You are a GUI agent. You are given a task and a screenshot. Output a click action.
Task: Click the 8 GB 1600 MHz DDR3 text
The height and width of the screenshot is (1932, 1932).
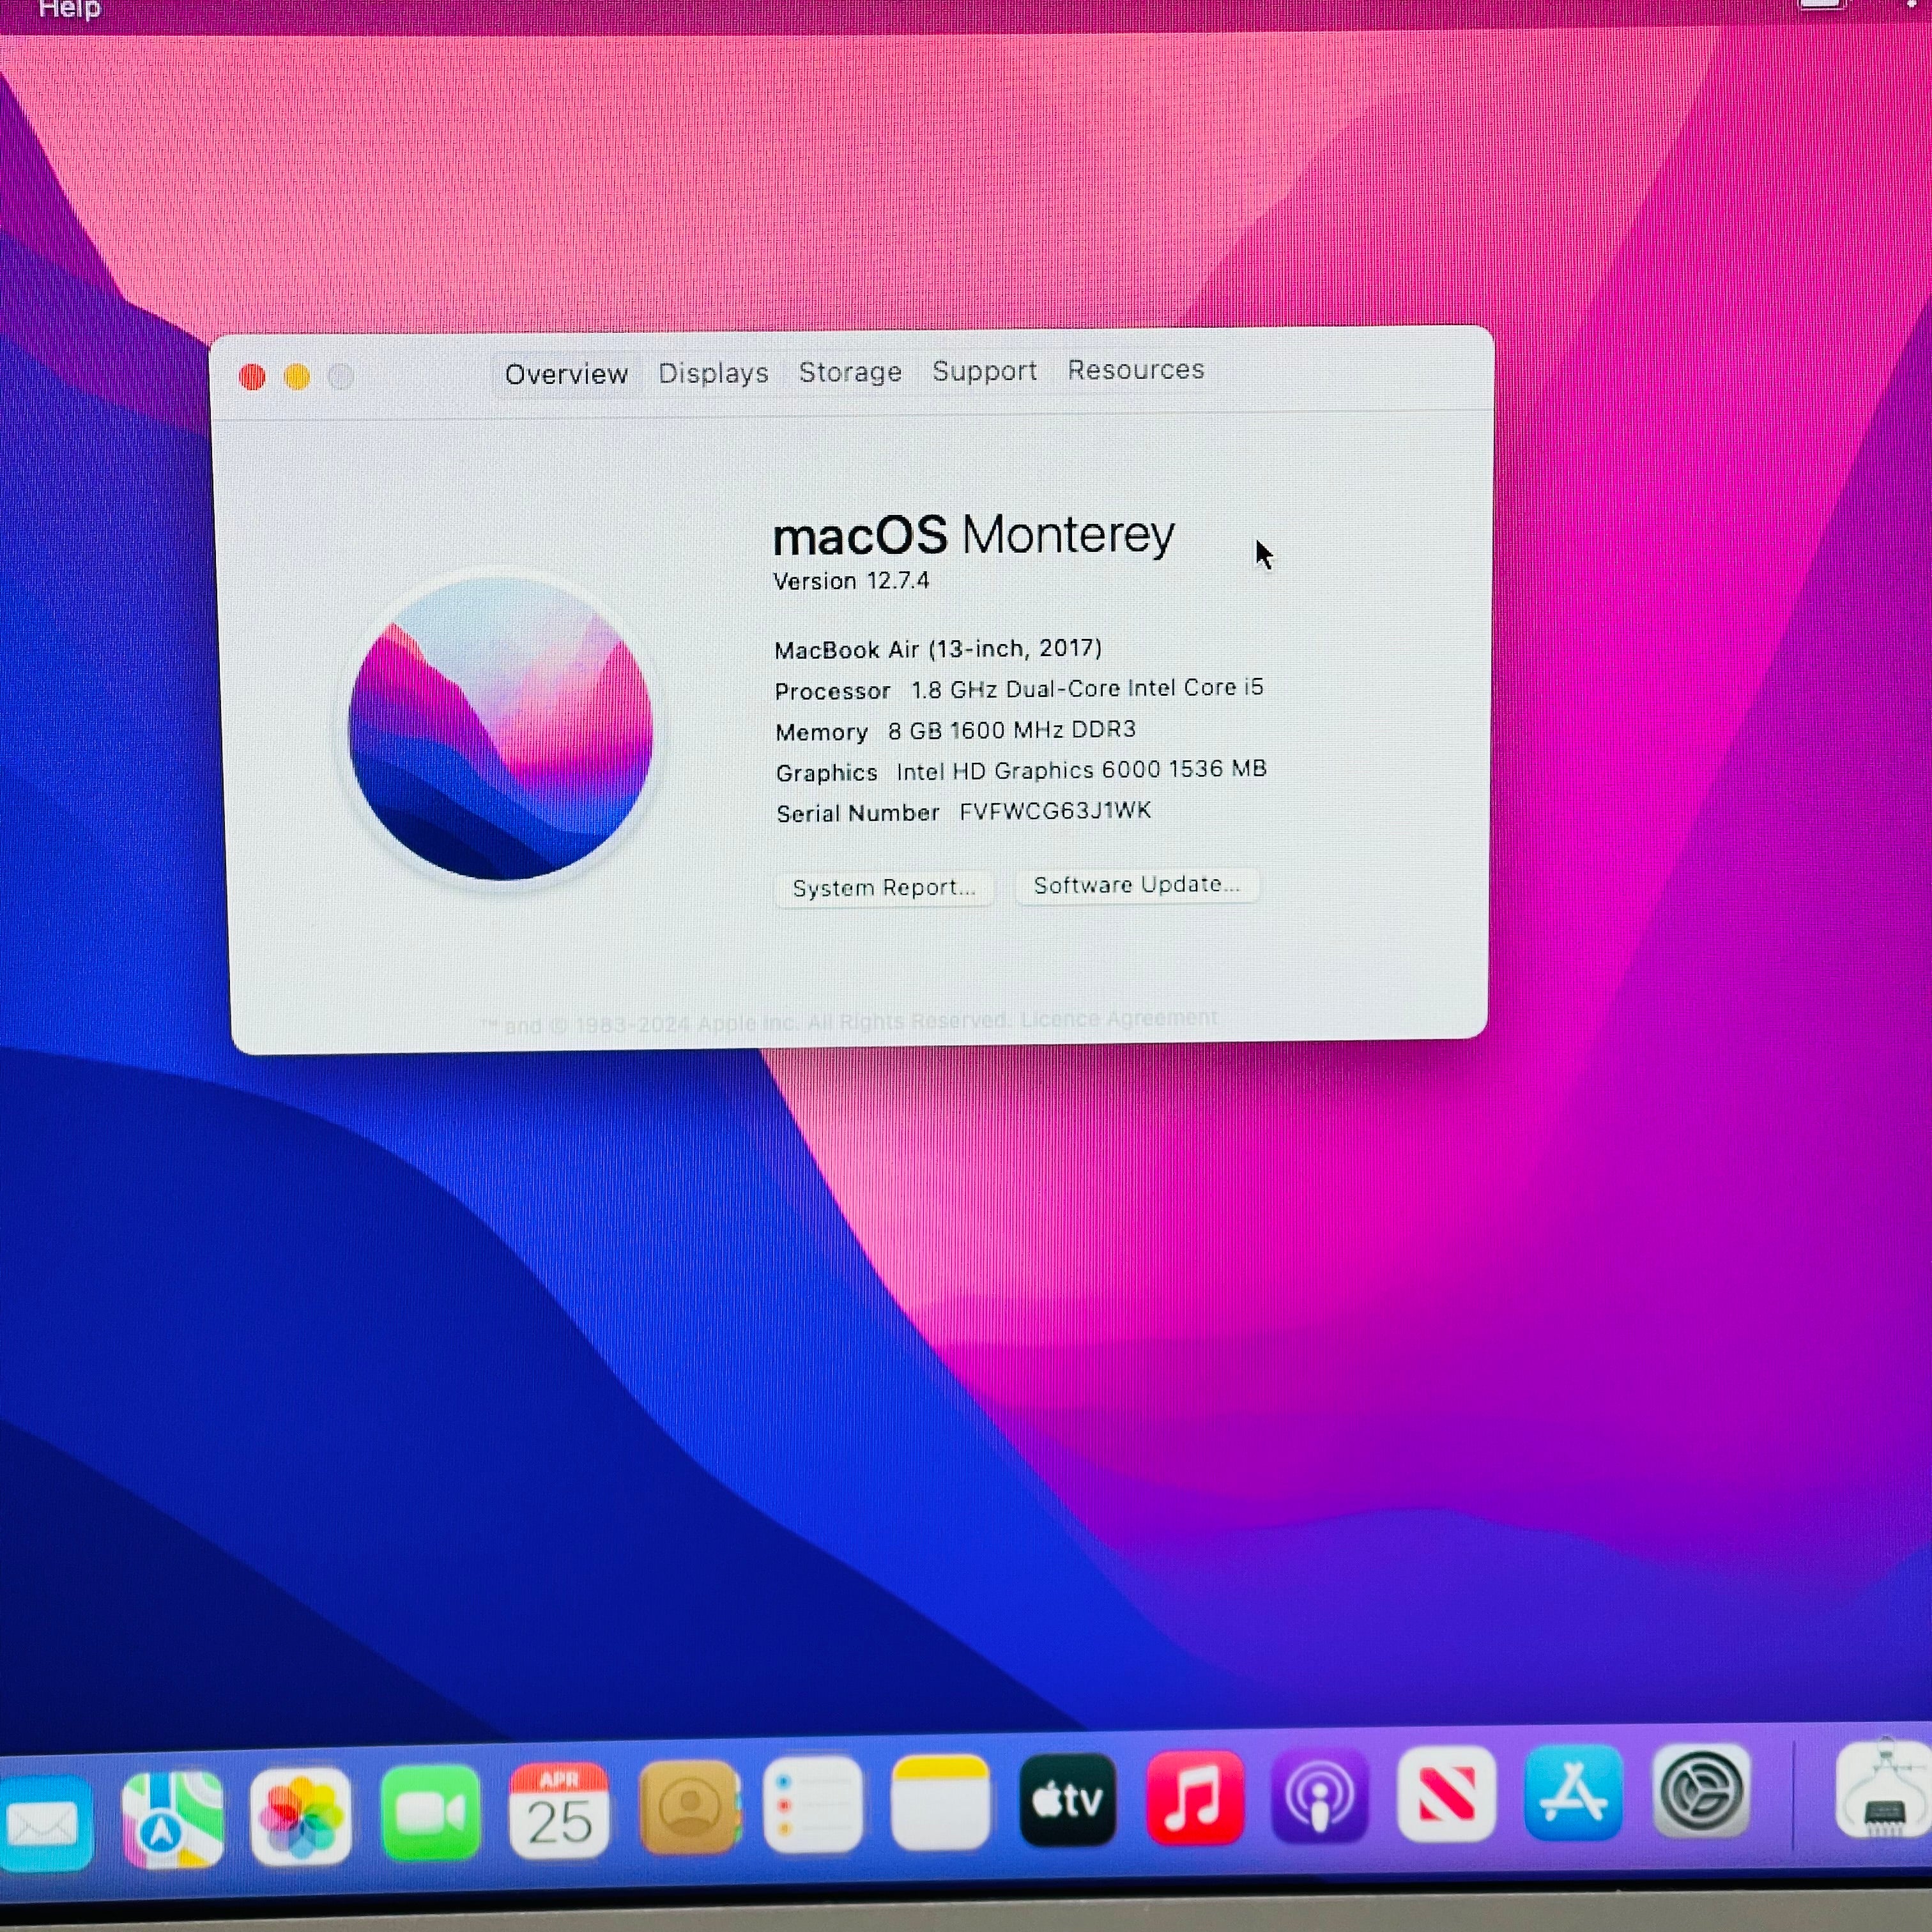[x=1012, y=730]
